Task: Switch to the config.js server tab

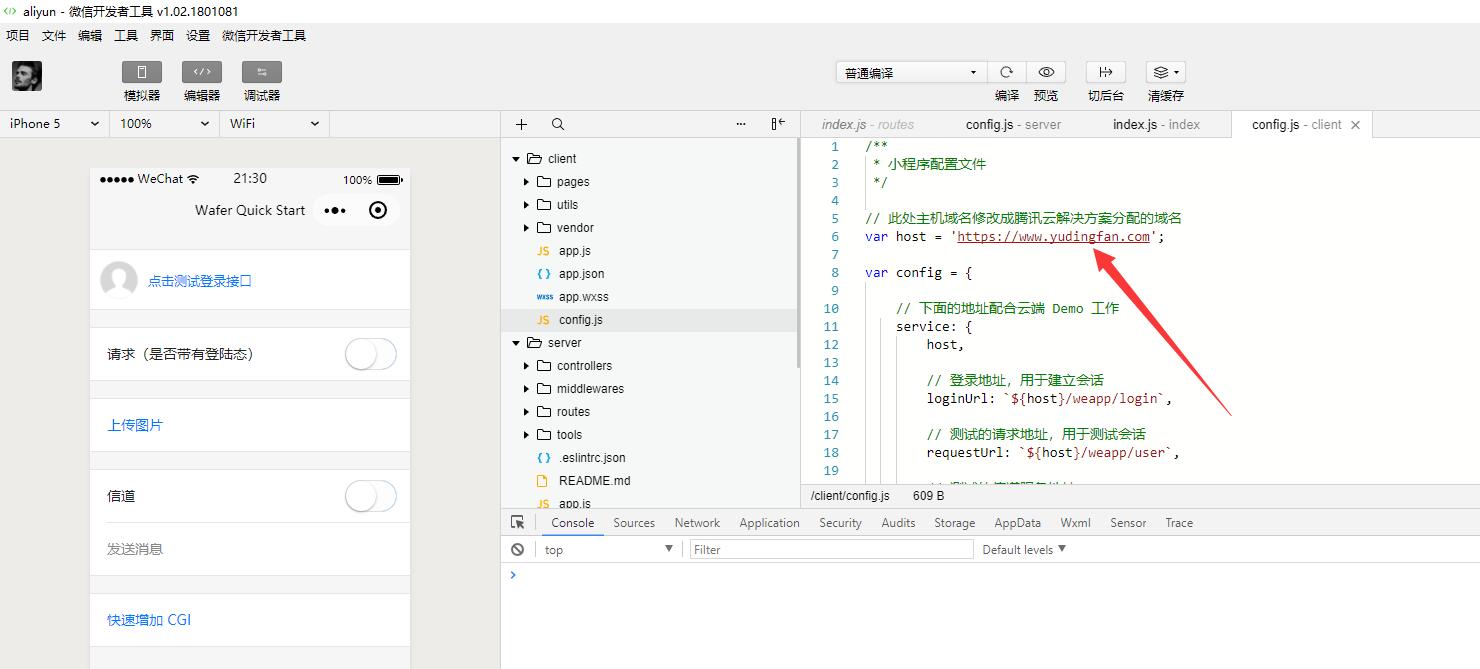Action: click(1013, 124)
